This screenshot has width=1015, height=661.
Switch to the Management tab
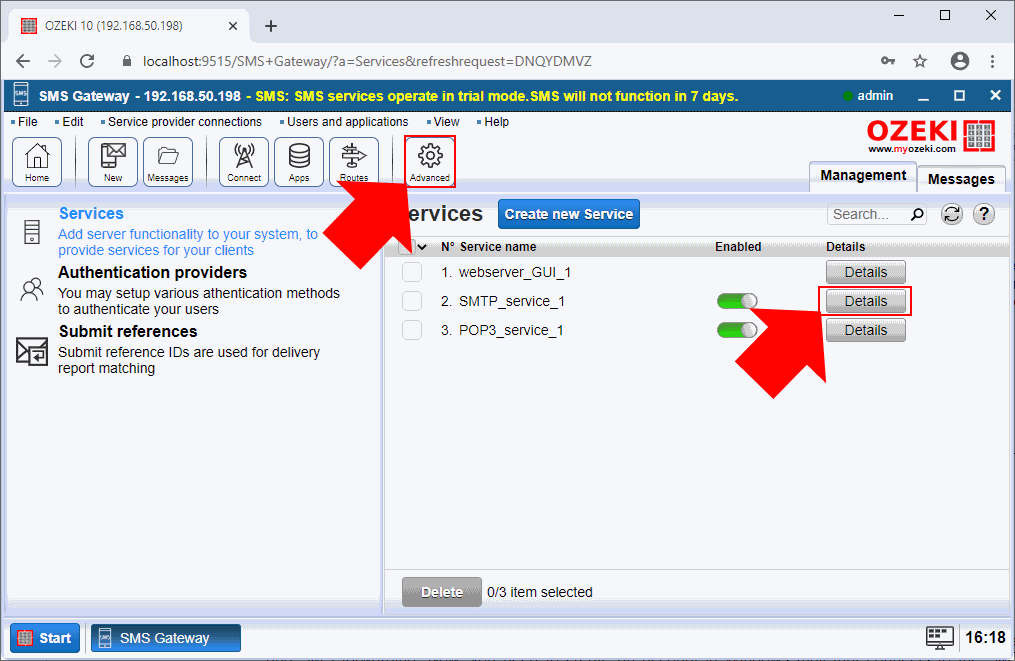[863, 176]
